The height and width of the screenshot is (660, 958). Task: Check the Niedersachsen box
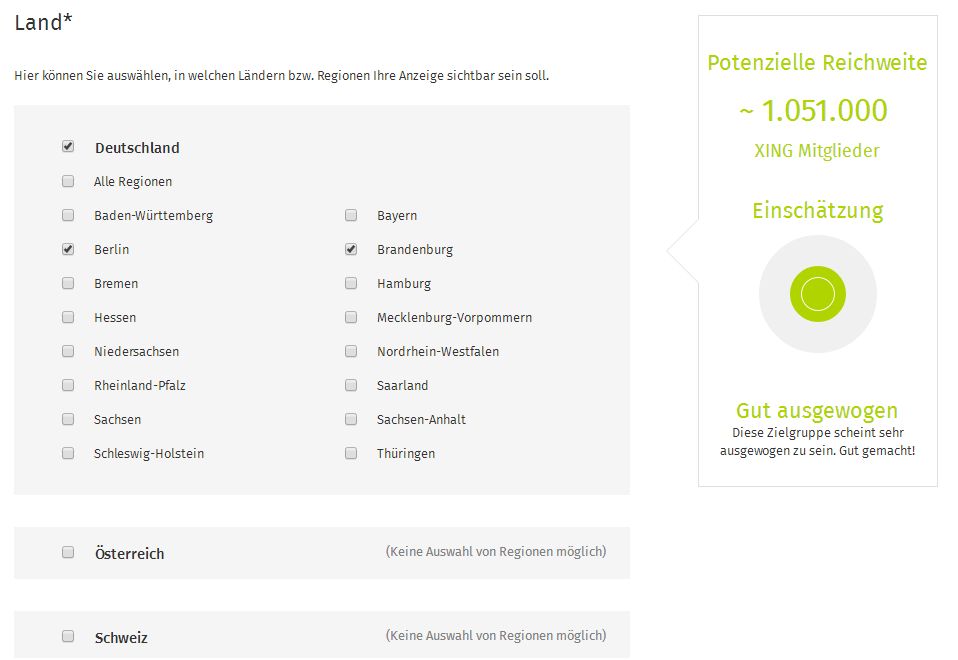68,351
